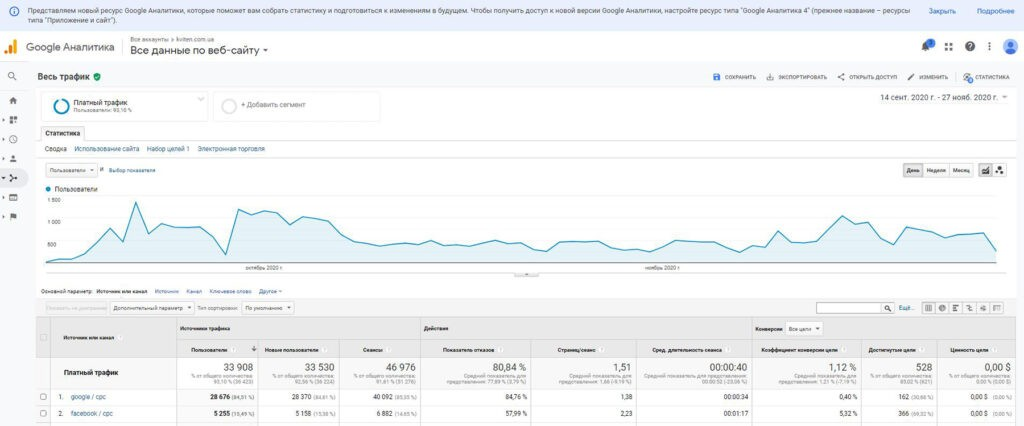This screenshot has height=426, width=1024.
Task: Open the Другое primary dimension dropdown
Action: [x=270, y=291]
